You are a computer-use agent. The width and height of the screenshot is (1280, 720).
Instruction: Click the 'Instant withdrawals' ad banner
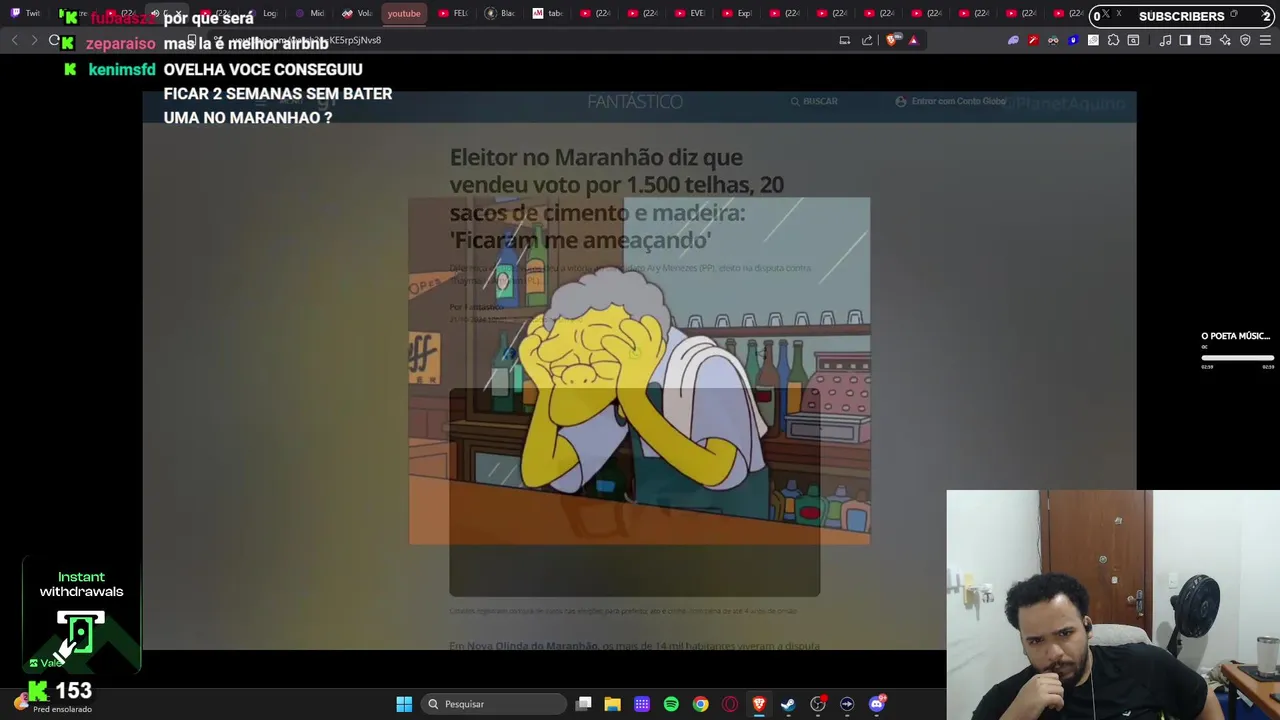[81, 615]
